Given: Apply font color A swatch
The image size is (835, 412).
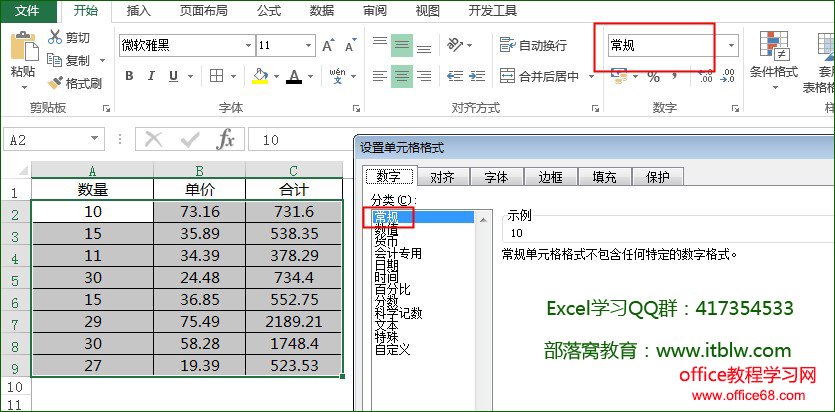Looking at the screenshot, I should (x=294, y=76).
